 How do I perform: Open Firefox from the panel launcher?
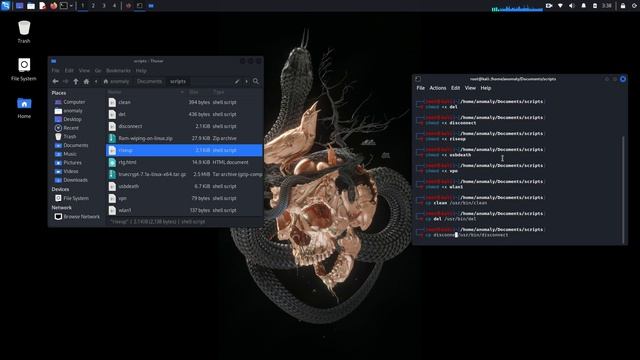coord(53,6)
